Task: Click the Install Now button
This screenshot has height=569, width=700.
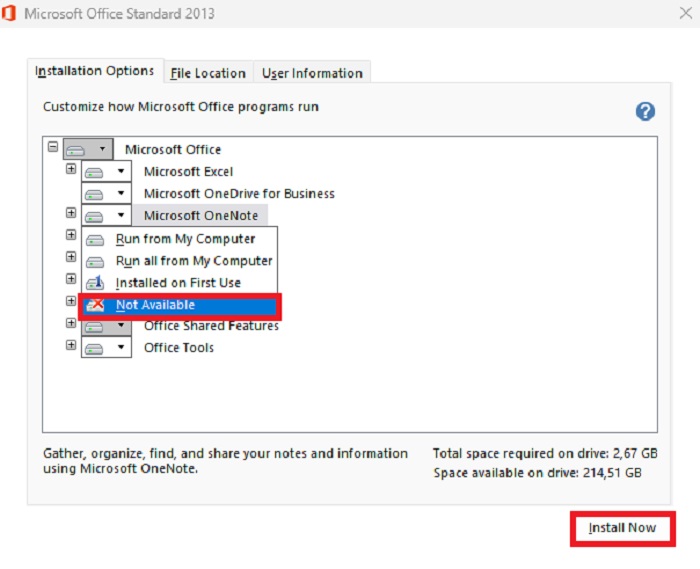Action: [623, 528]
